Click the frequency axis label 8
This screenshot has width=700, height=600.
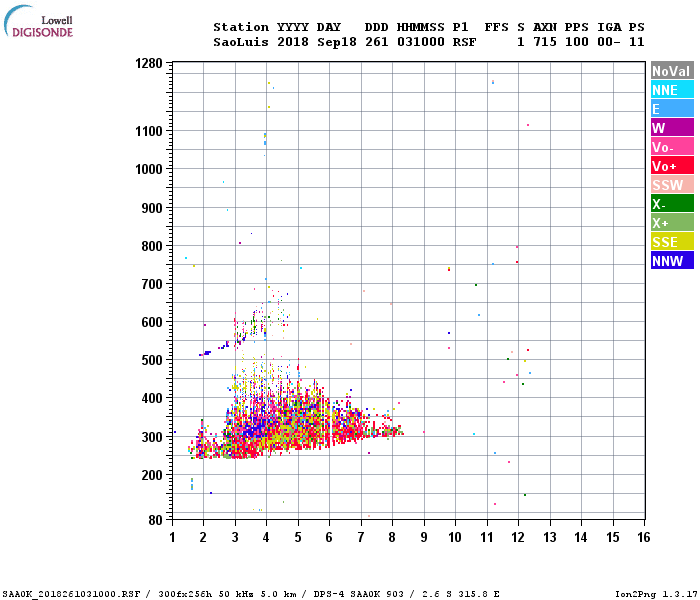coord(392,537)
